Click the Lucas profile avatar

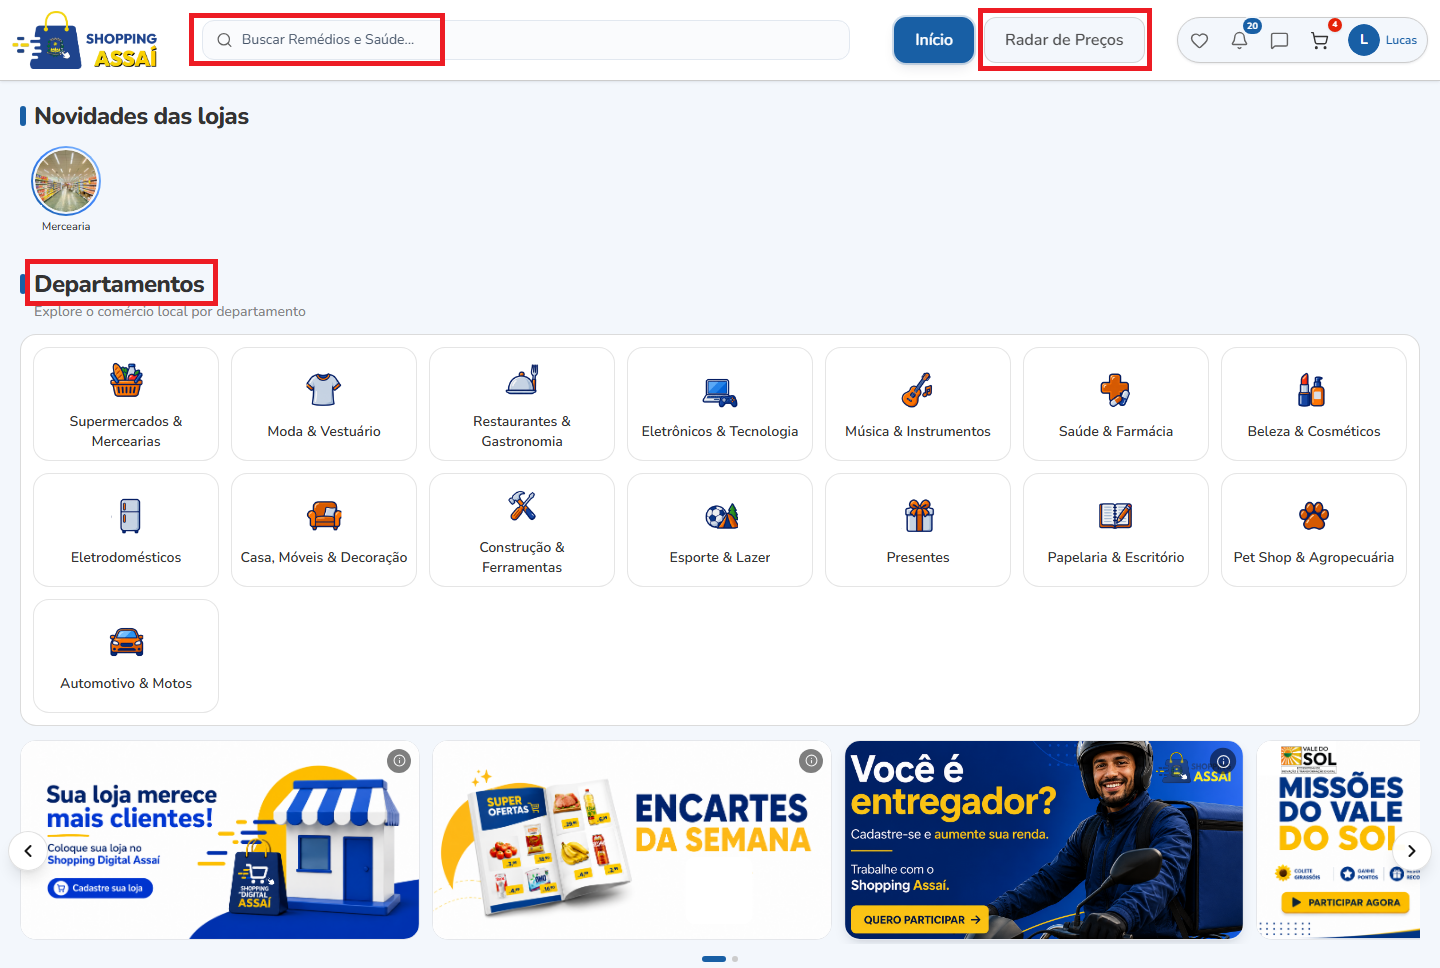(1363, 40)
